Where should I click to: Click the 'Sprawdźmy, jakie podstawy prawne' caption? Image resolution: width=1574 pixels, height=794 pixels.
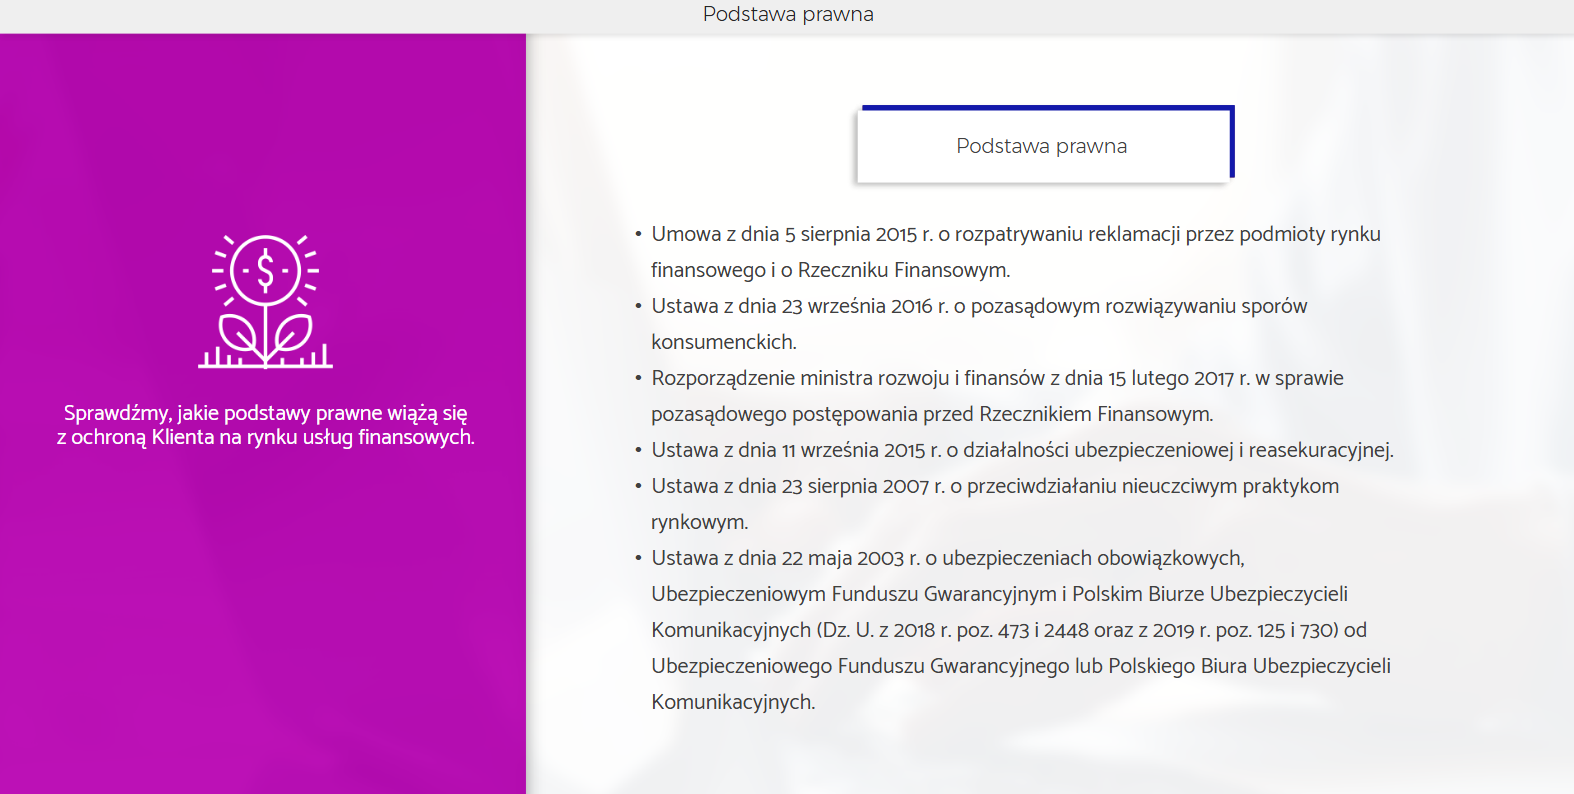(x=265, y=413)
